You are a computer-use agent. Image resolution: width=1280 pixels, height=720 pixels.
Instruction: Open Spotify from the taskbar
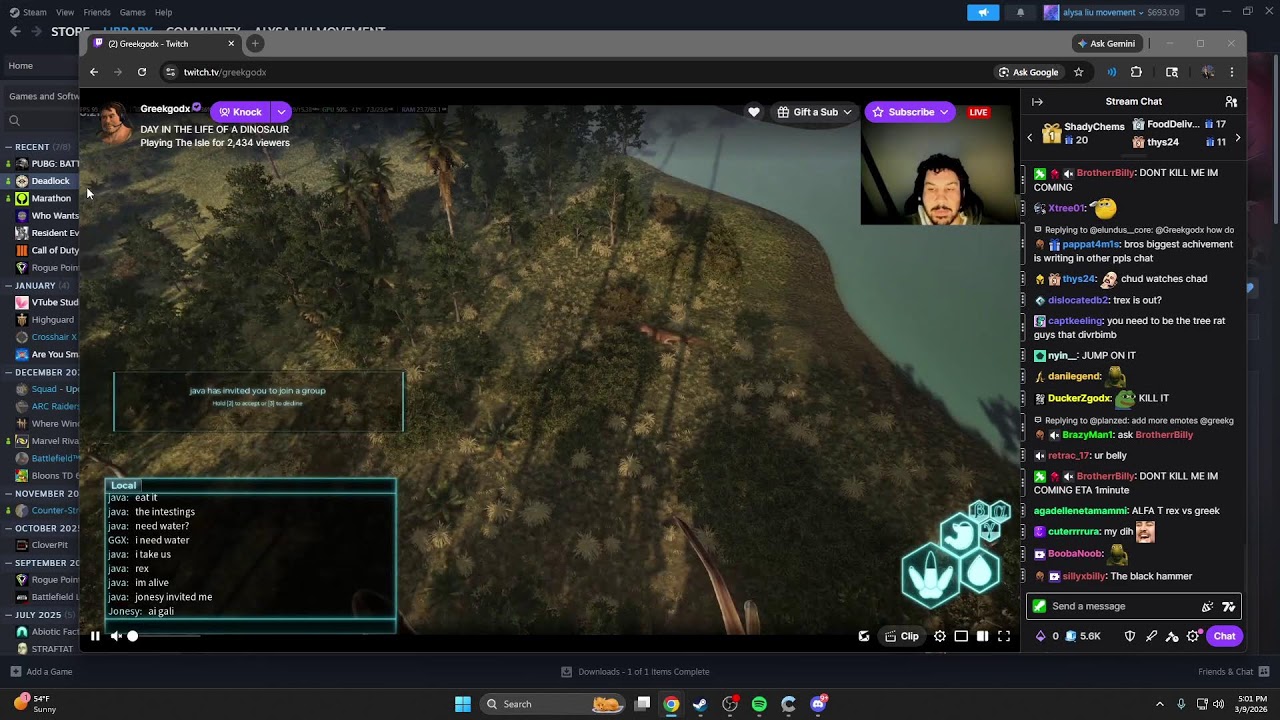(759, 704)
